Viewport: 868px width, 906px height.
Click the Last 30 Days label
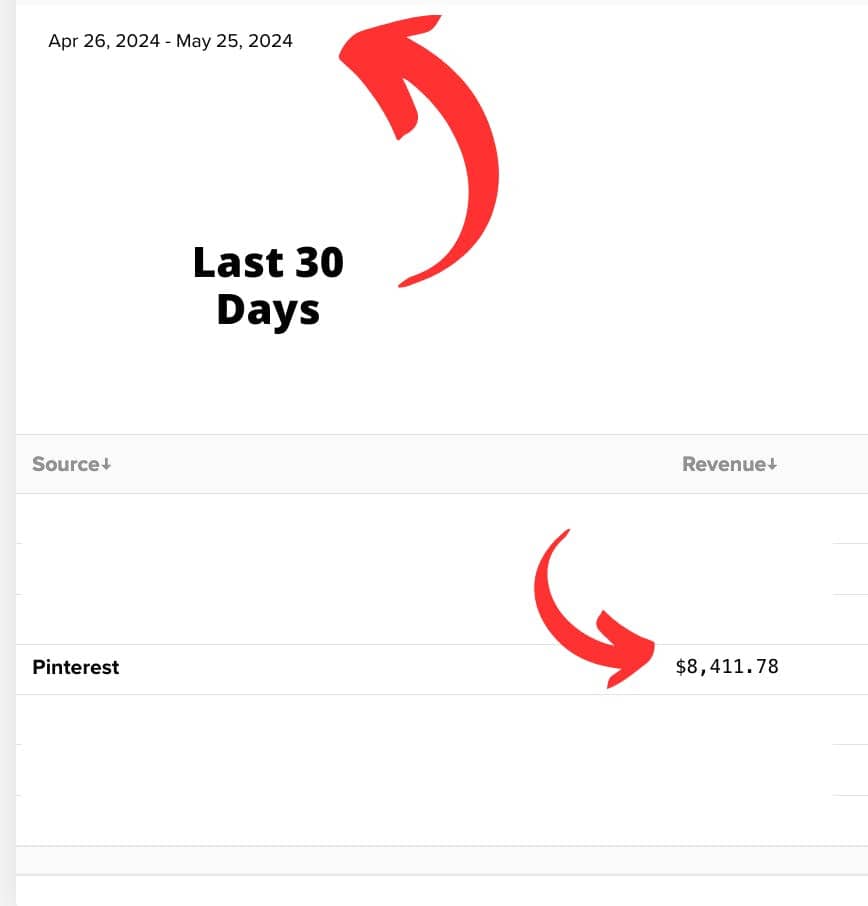[268, 286]
